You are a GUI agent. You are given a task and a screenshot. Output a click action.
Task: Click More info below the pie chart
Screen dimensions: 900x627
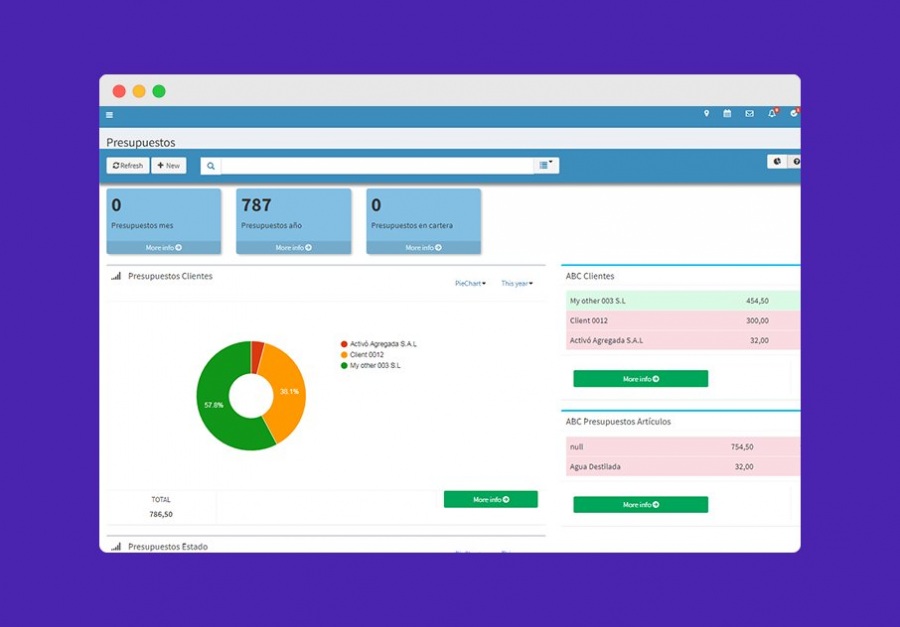pos(491,500)
